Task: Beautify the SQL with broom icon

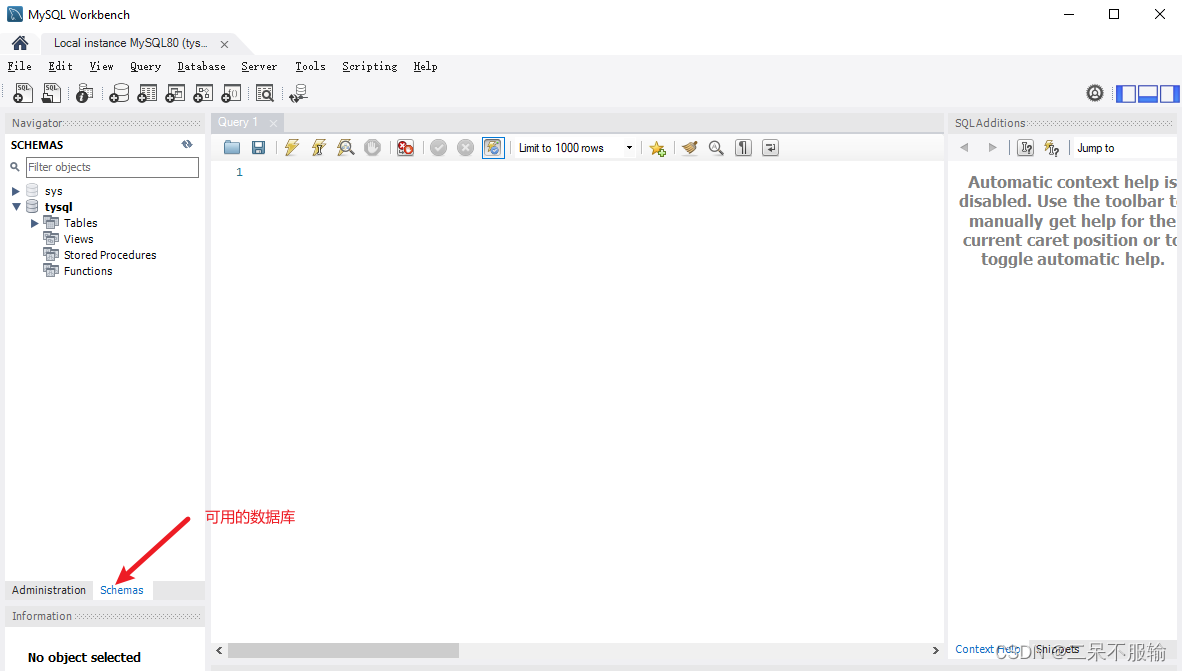Action: [x=690, y=148]
